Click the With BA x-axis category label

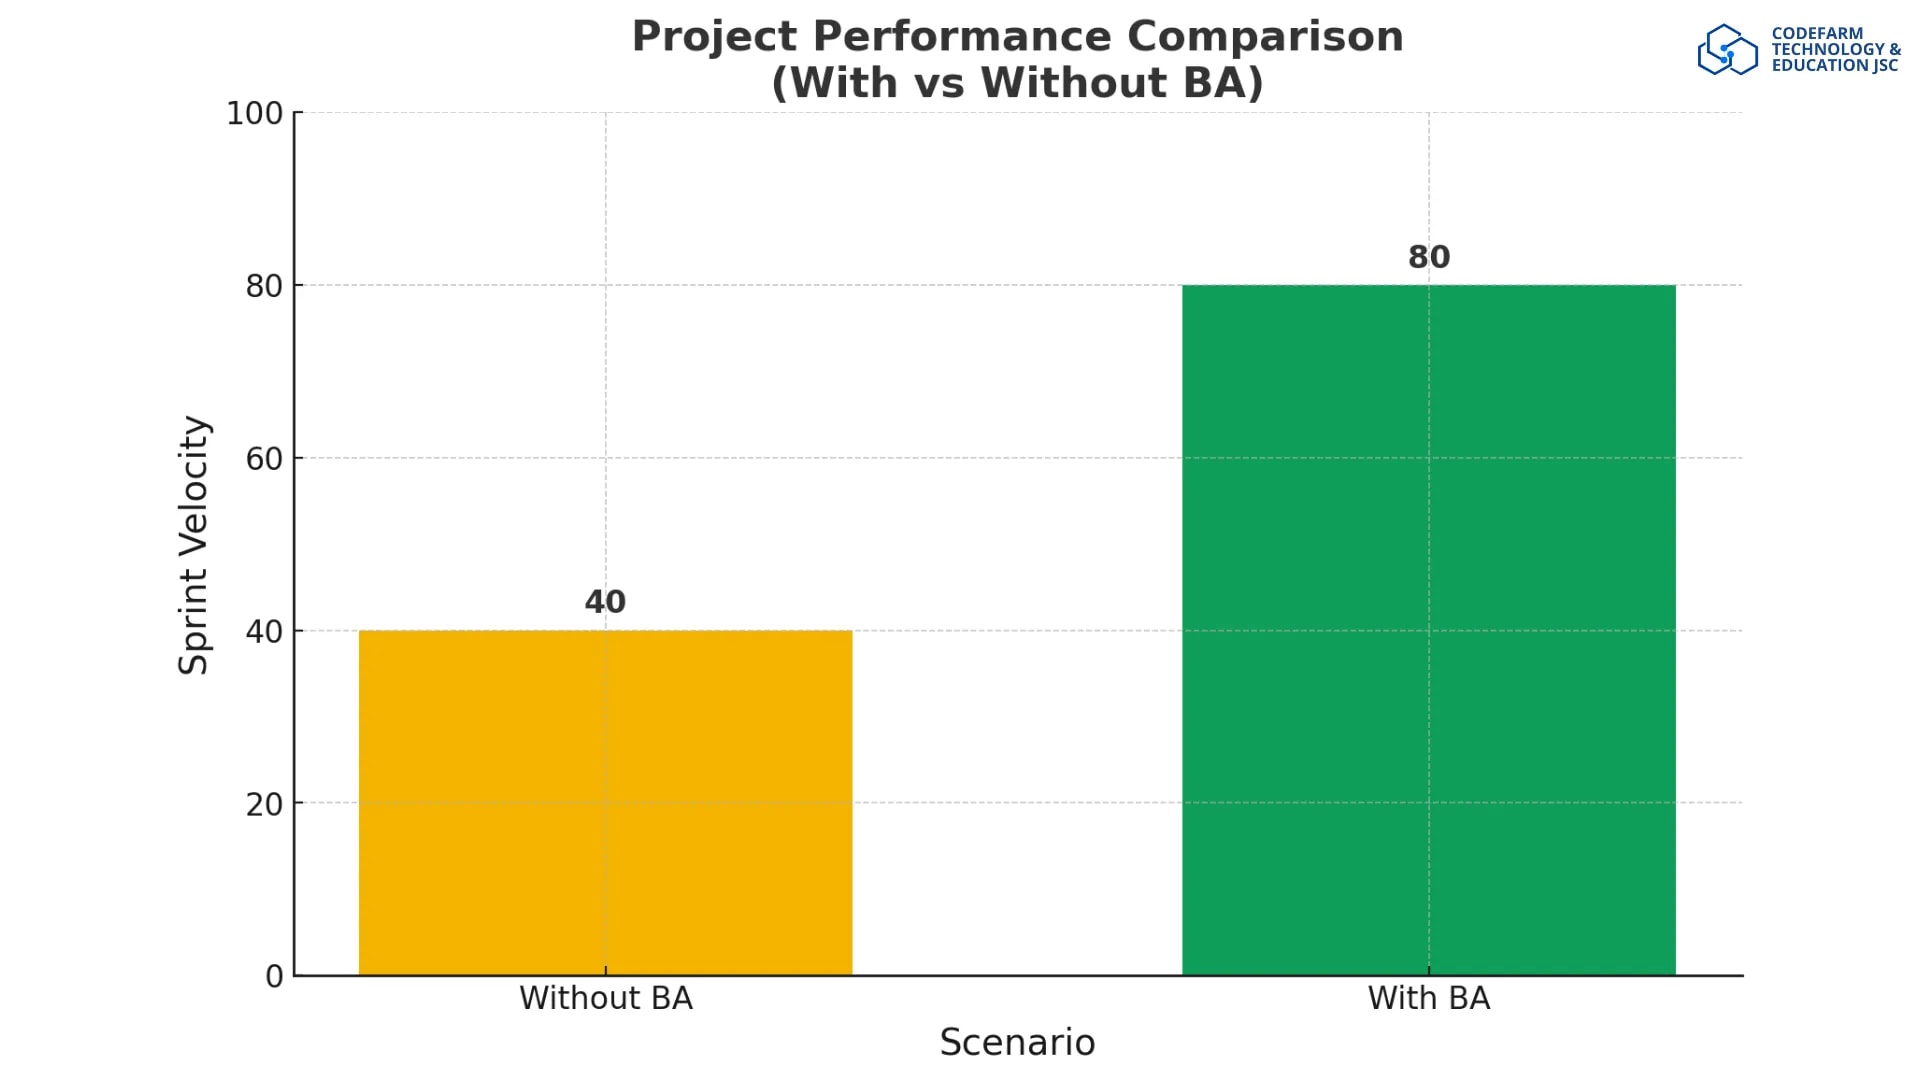pos(1428,998)
